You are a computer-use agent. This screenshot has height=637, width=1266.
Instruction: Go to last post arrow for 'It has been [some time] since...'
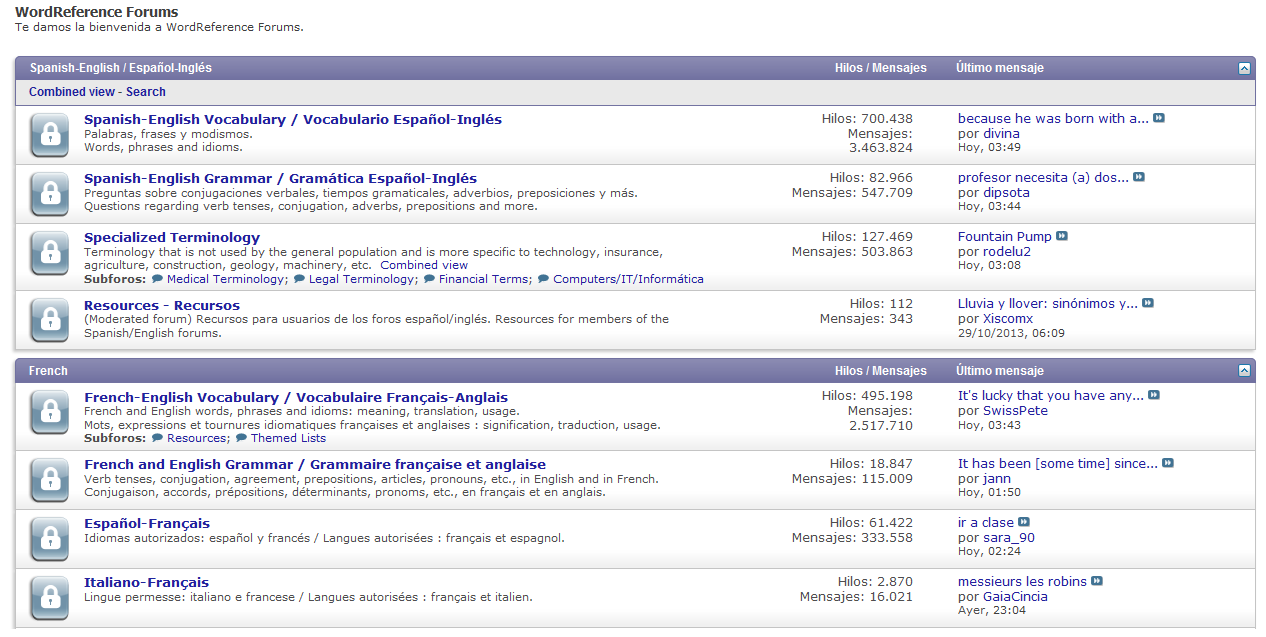1168,463
